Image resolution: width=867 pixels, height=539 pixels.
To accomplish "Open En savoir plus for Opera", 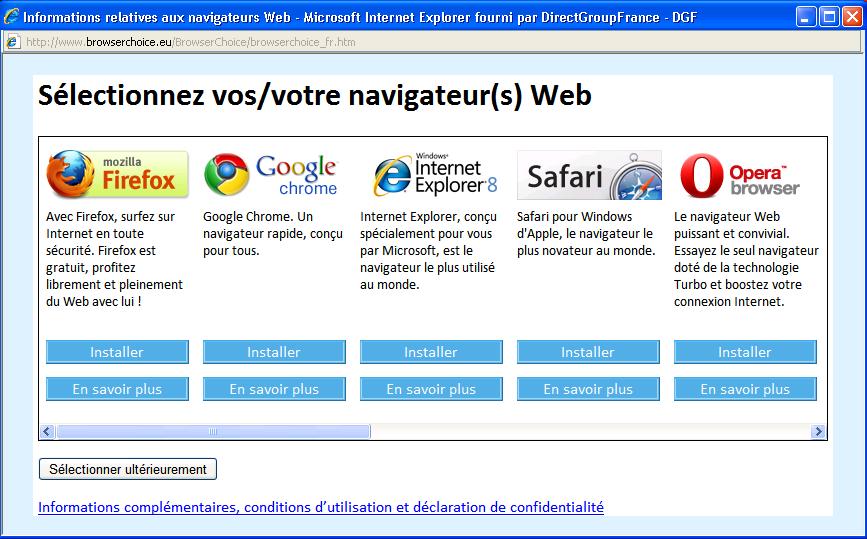I will [x=745, y=389].
